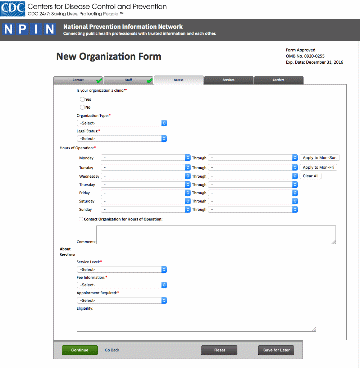Switch to the last dark tab
The width and height of the screenshot is (360, 368).
pos(279,80)
